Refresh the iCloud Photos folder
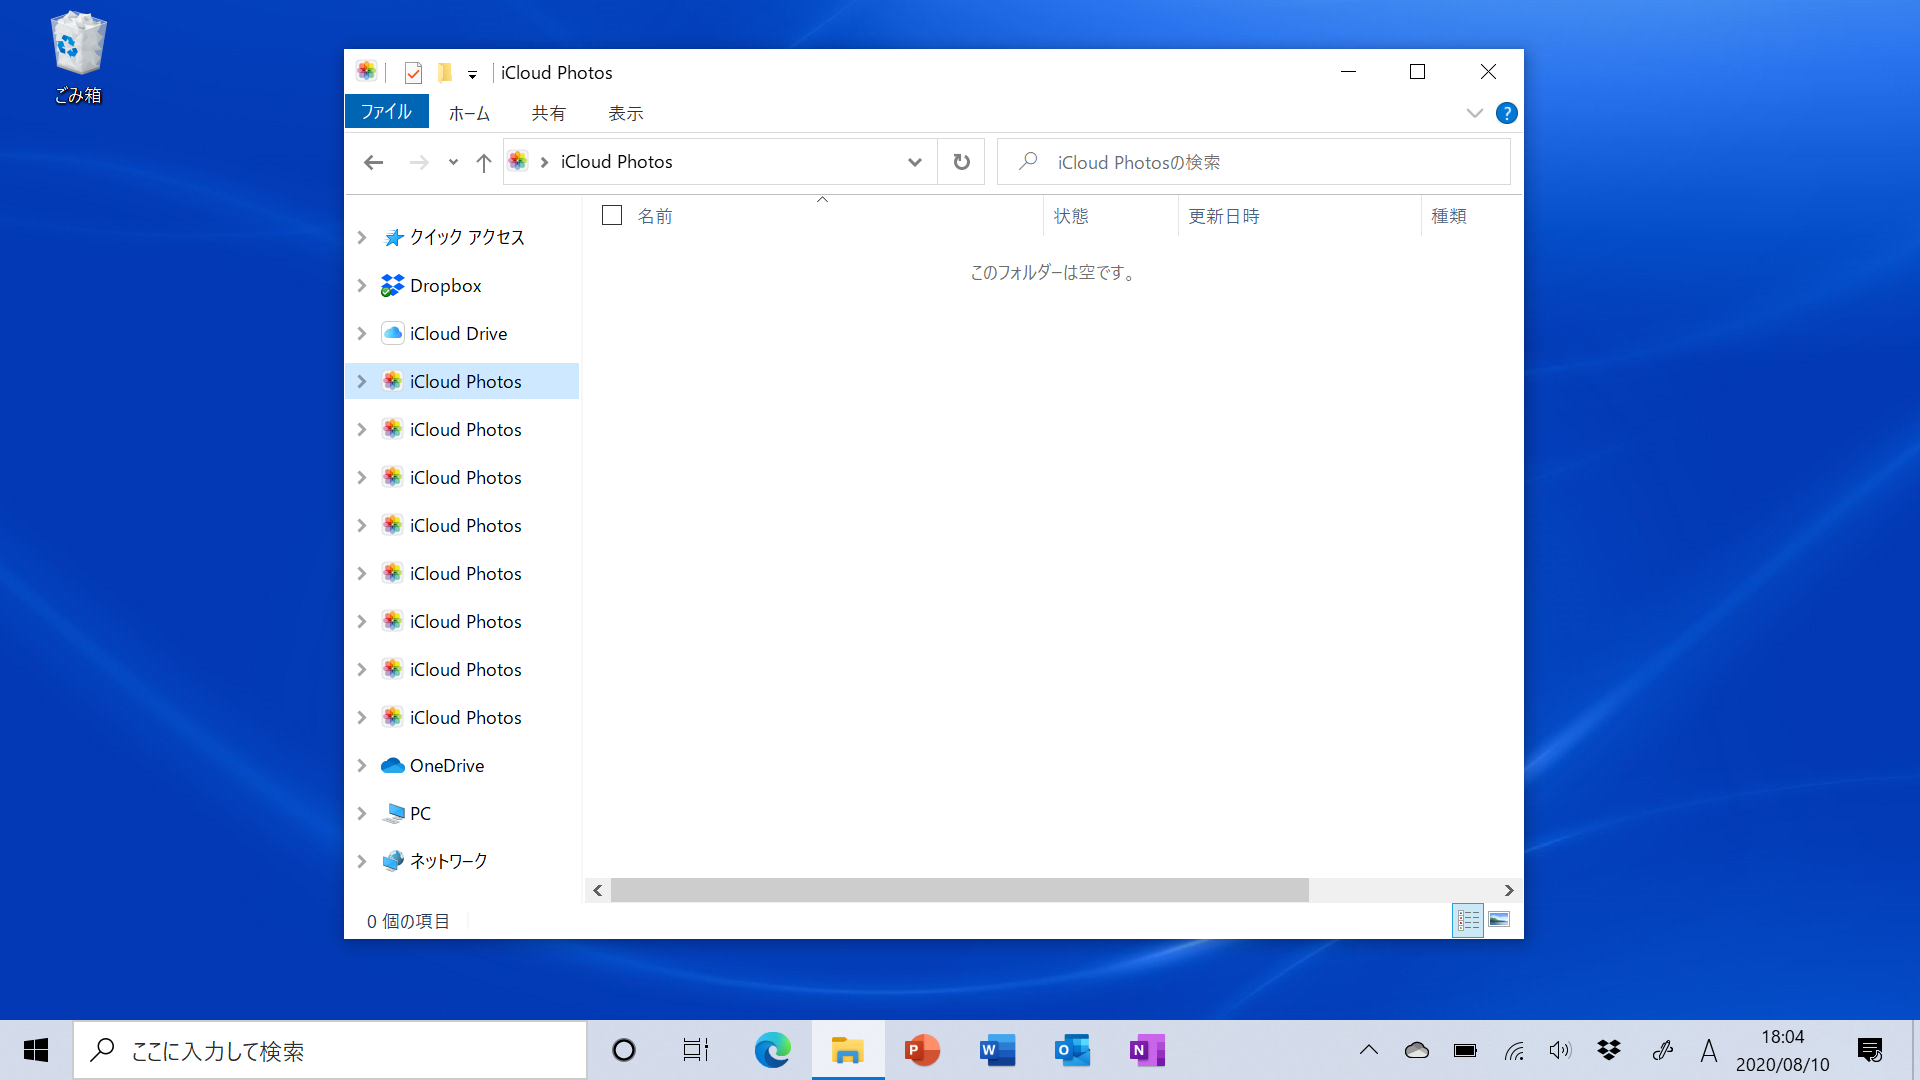The height and width of the screenshot is (1080, 1920). 961,162
